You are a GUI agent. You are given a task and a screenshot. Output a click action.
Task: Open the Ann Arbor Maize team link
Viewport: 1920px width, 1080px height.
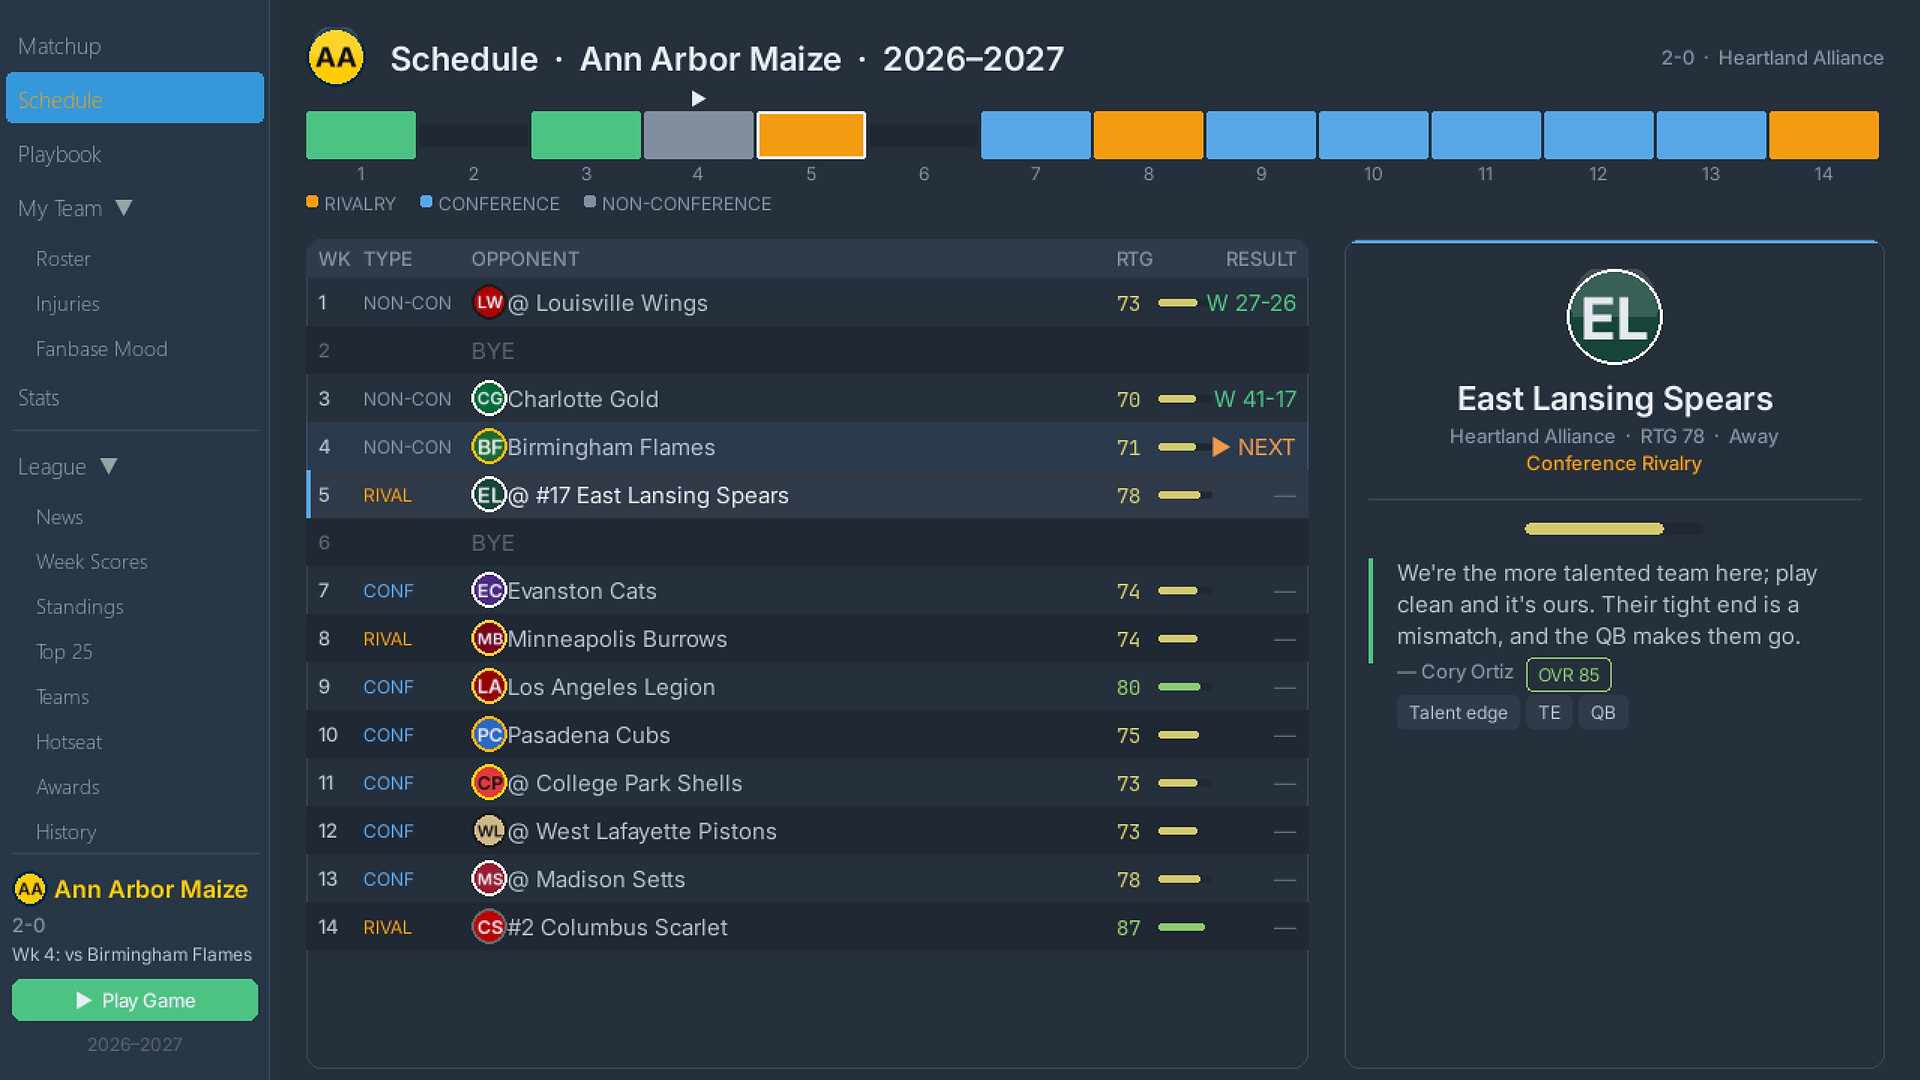point(151,889)
